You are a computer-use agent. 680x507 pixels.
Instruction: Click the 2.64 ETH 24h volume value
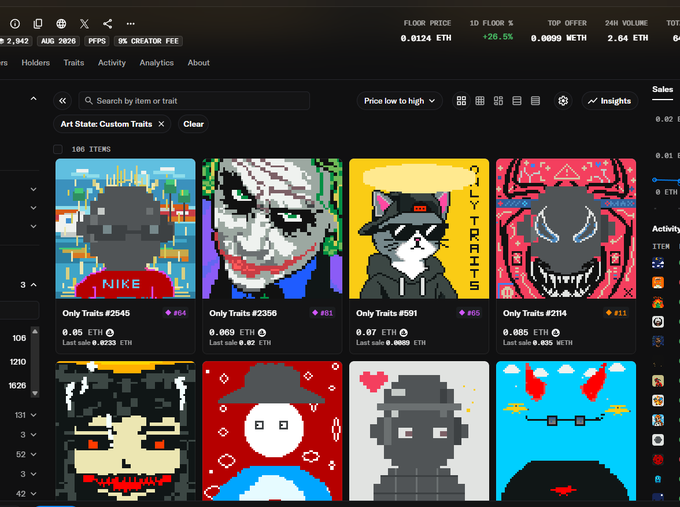coord(628,38)
